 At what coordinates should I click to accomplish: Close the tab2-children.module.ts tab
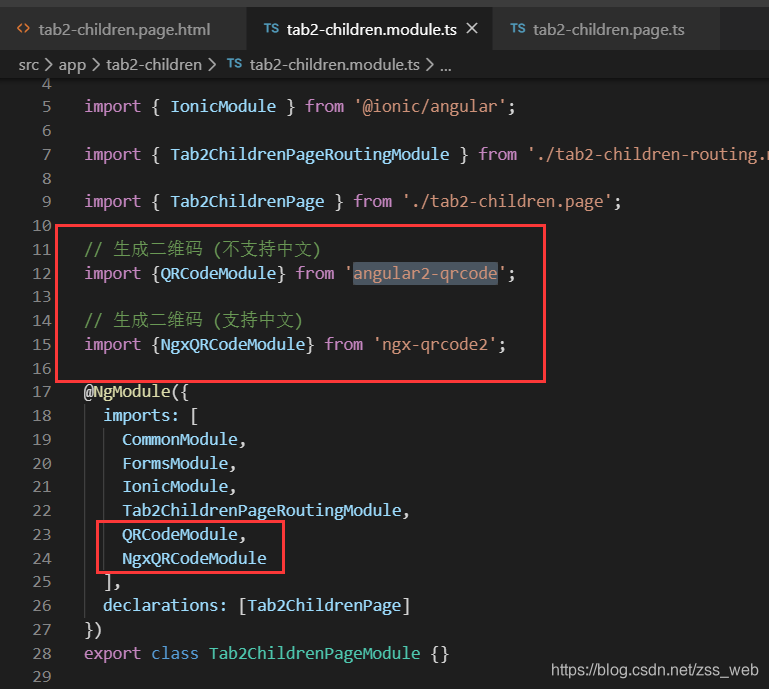click(472, 28)
